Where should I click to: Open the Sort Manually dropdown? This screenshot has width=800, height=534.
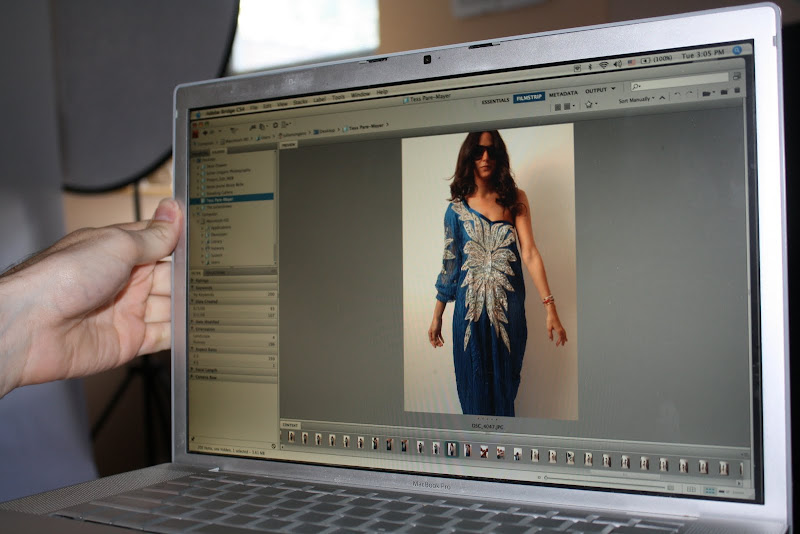(x=636, y=100)
